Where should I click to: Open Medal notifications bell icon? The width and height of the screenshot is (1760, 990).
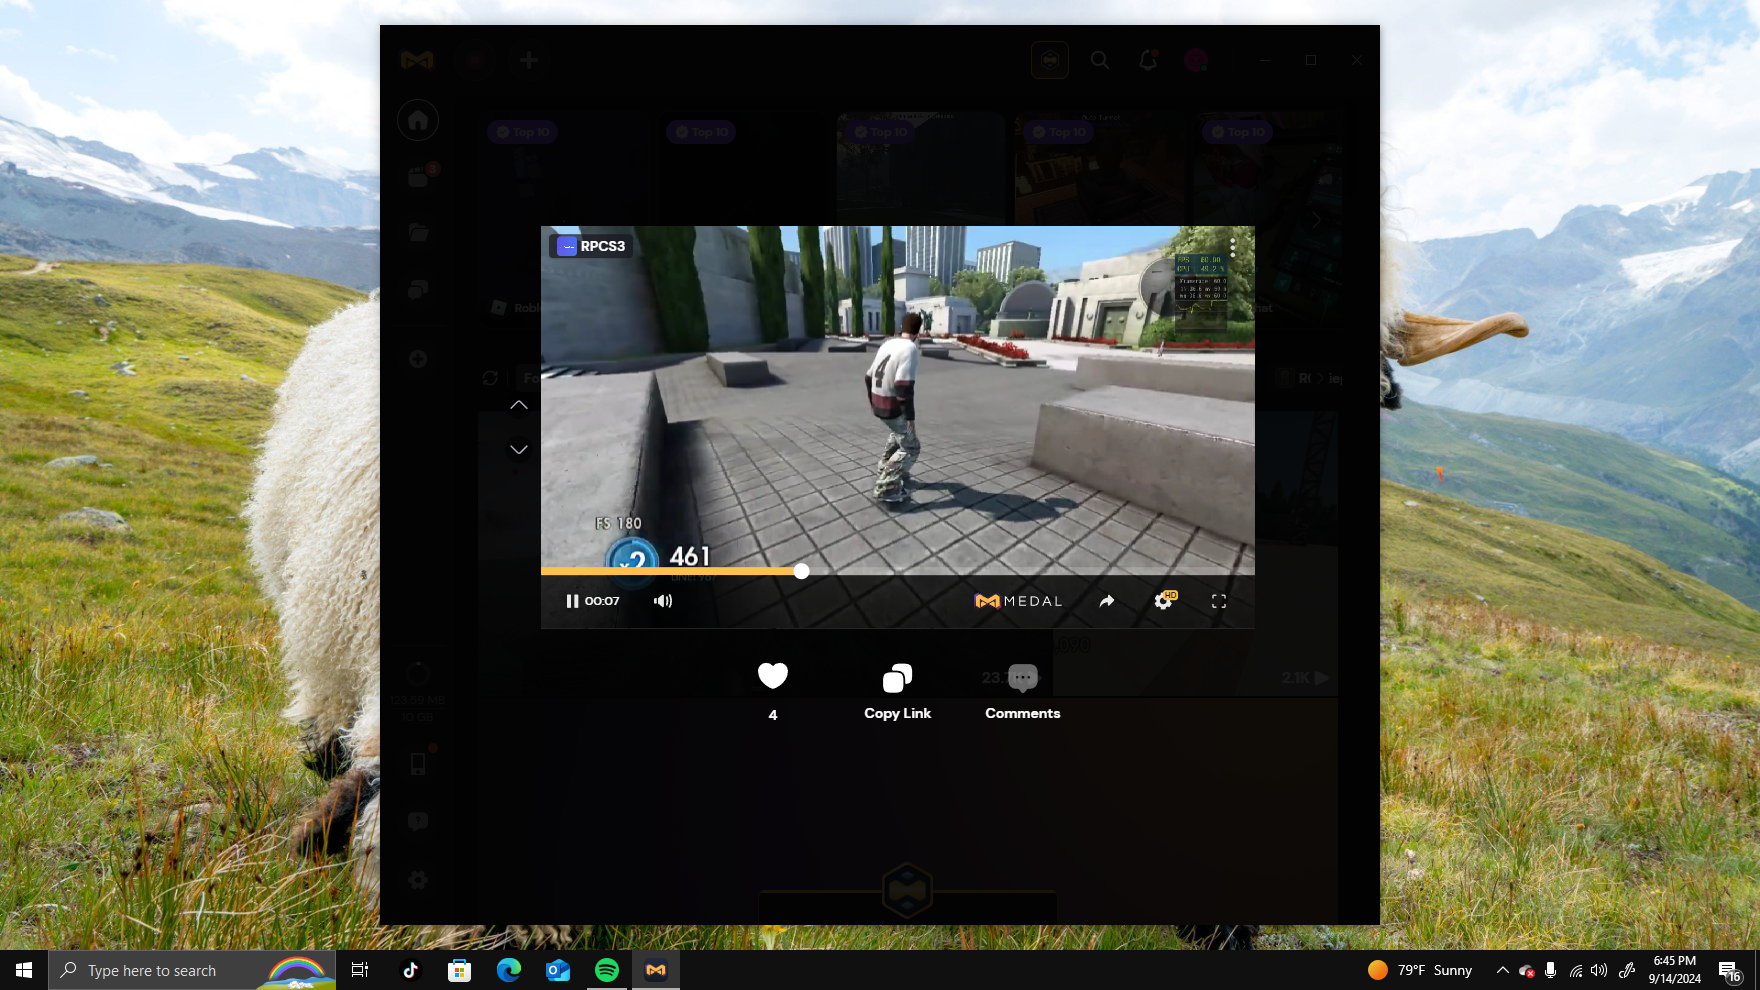coord(1148,60)
